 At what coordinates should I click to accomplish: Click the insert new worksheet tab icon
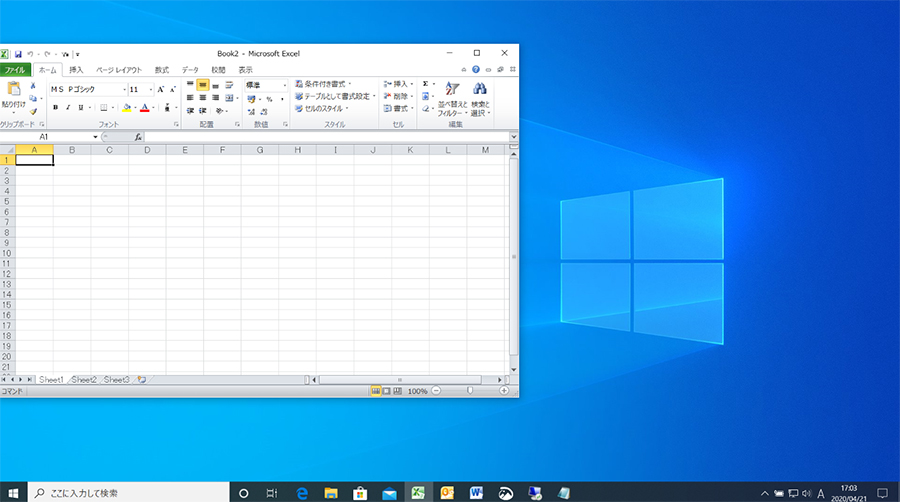[141, 380]
